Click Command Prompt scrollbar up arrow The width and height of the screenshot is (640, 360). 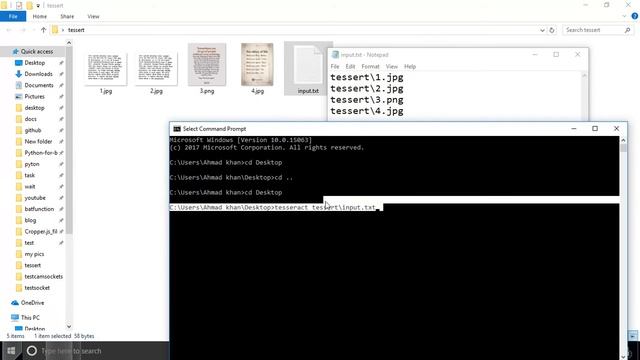pos(623,140)
